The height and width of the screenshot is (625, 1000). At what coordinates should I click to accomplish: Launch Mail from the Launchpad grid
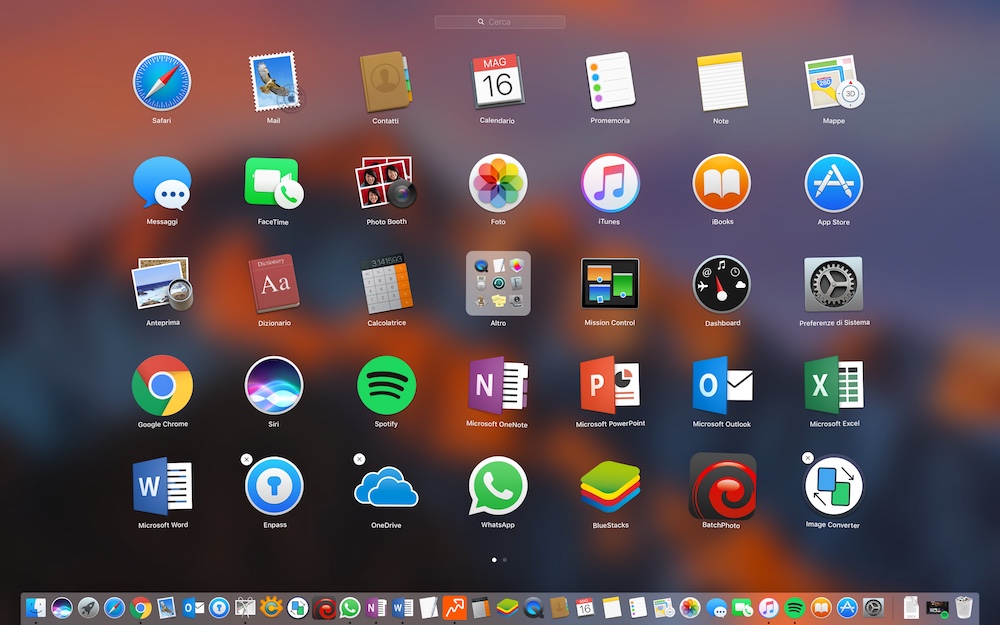[275, 82]
